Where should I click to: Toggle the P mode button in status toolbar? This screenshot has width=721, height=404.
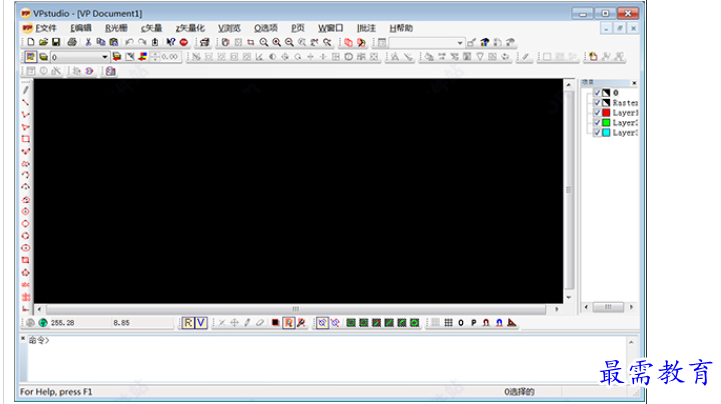tap(474, 323)
